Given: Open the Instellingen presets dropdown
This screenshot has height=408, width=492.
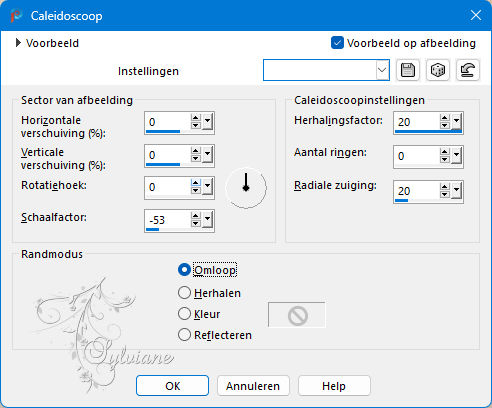Looking at the screenshot, I should [382, 70].
